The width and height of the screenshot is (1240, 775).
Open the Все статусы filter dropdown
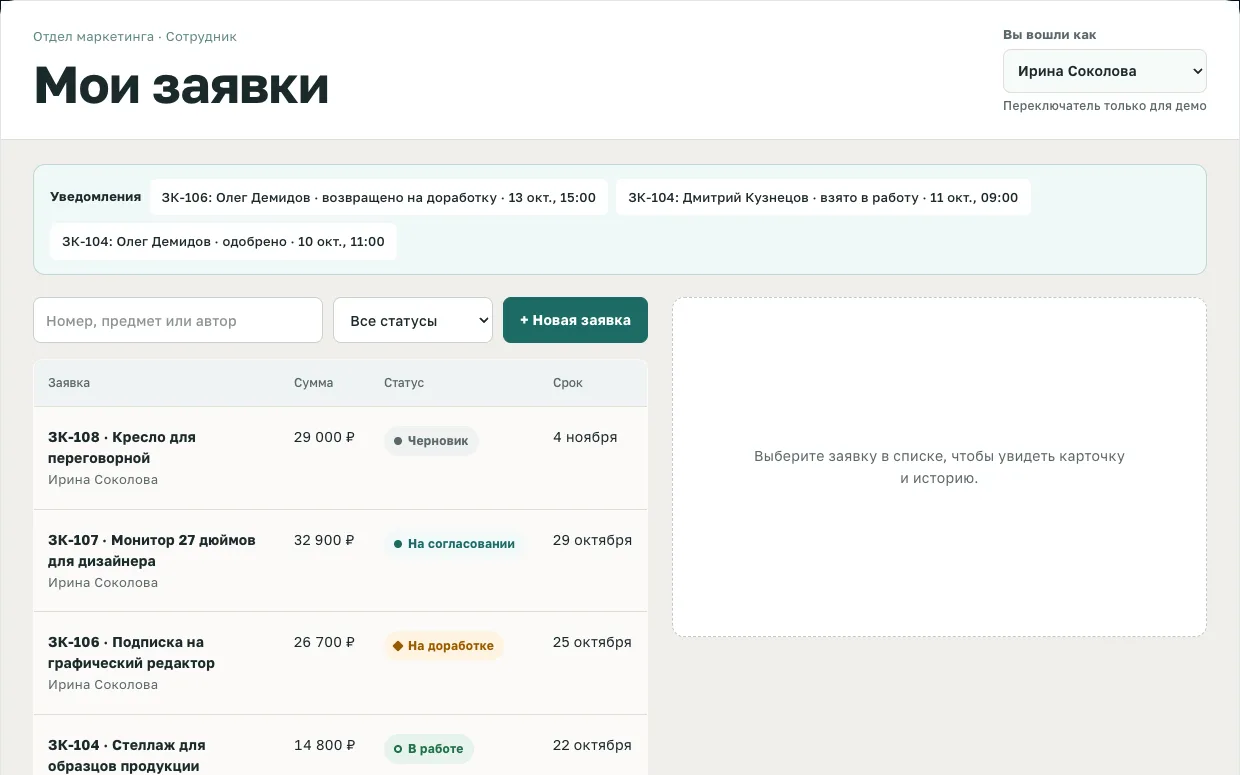pyautogui.click(x=413, y=320)
